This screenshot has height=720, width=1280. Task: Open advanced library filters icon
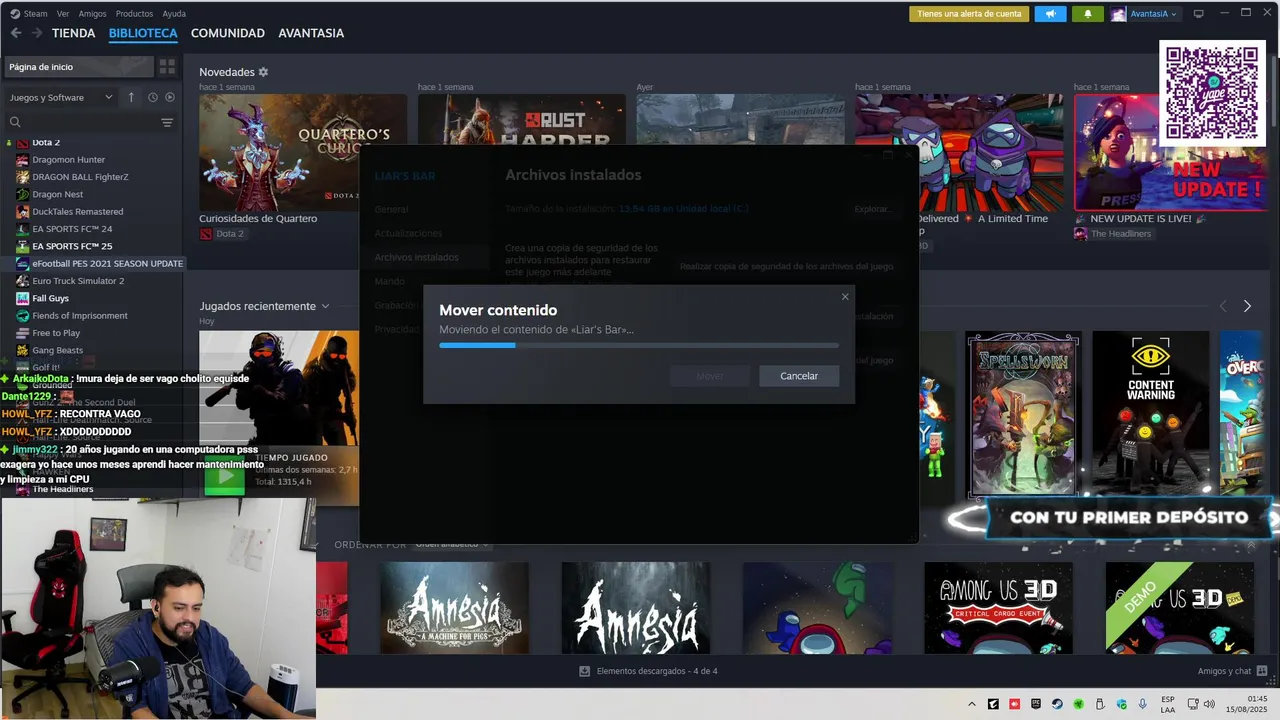pos(167,122)
